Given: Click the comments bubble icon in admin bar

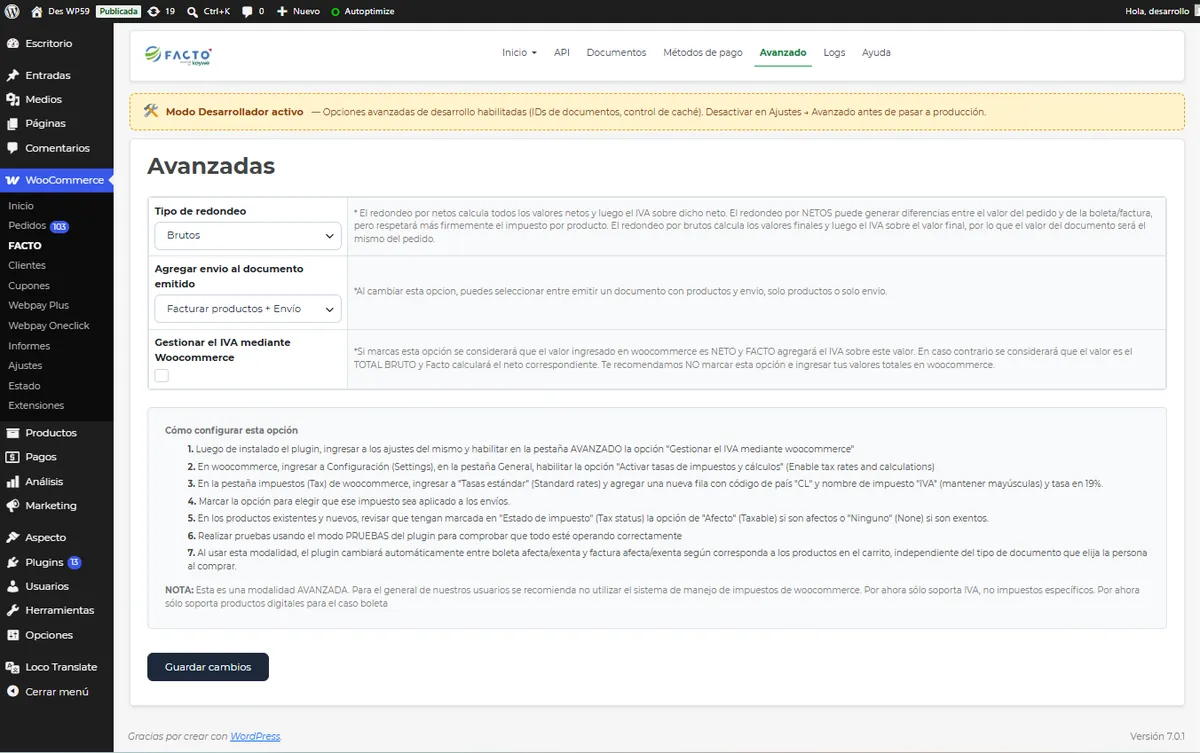Looking at the screenshot, I should (x=247, y=11).
